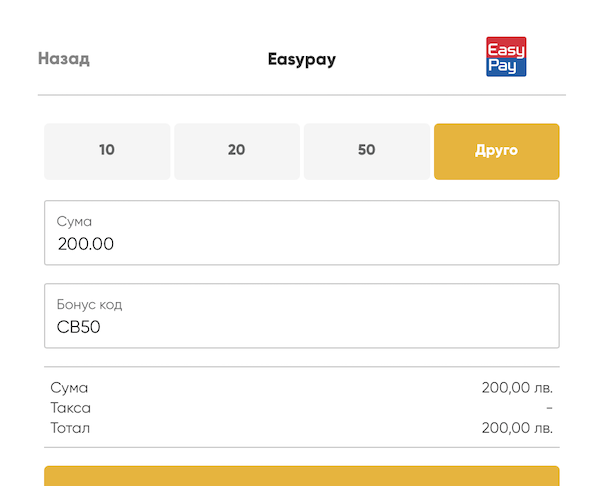Click the Сума row label in summary

point(69,388)
